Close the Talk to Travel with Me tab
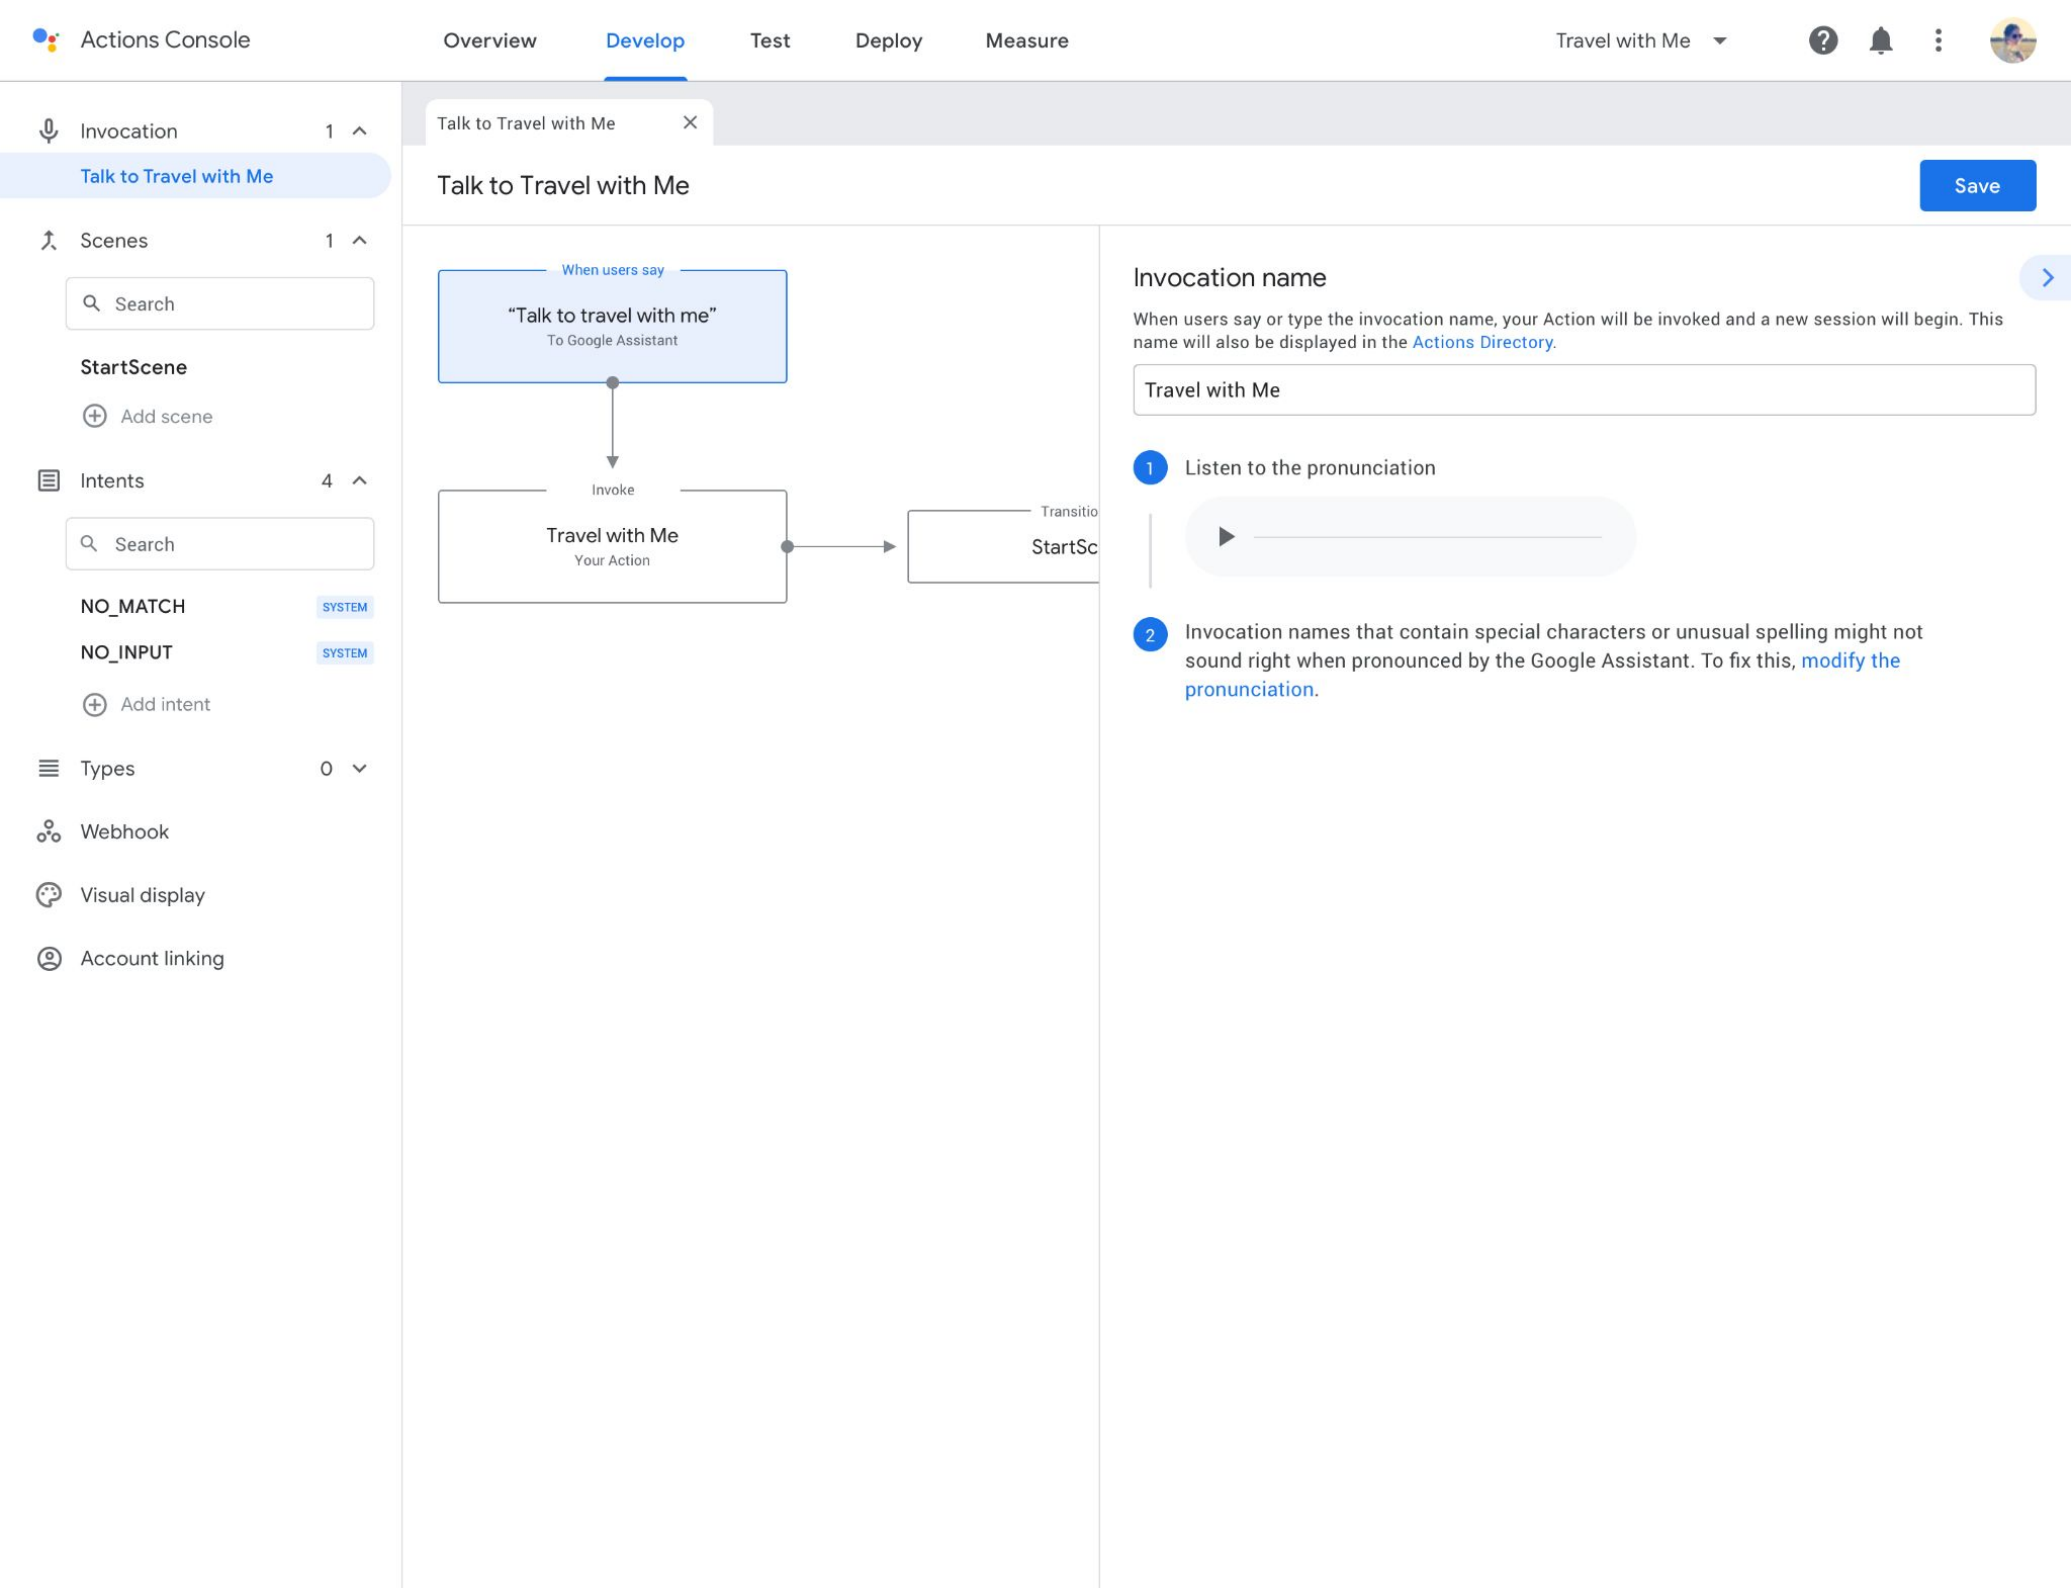 pos(689,122)
